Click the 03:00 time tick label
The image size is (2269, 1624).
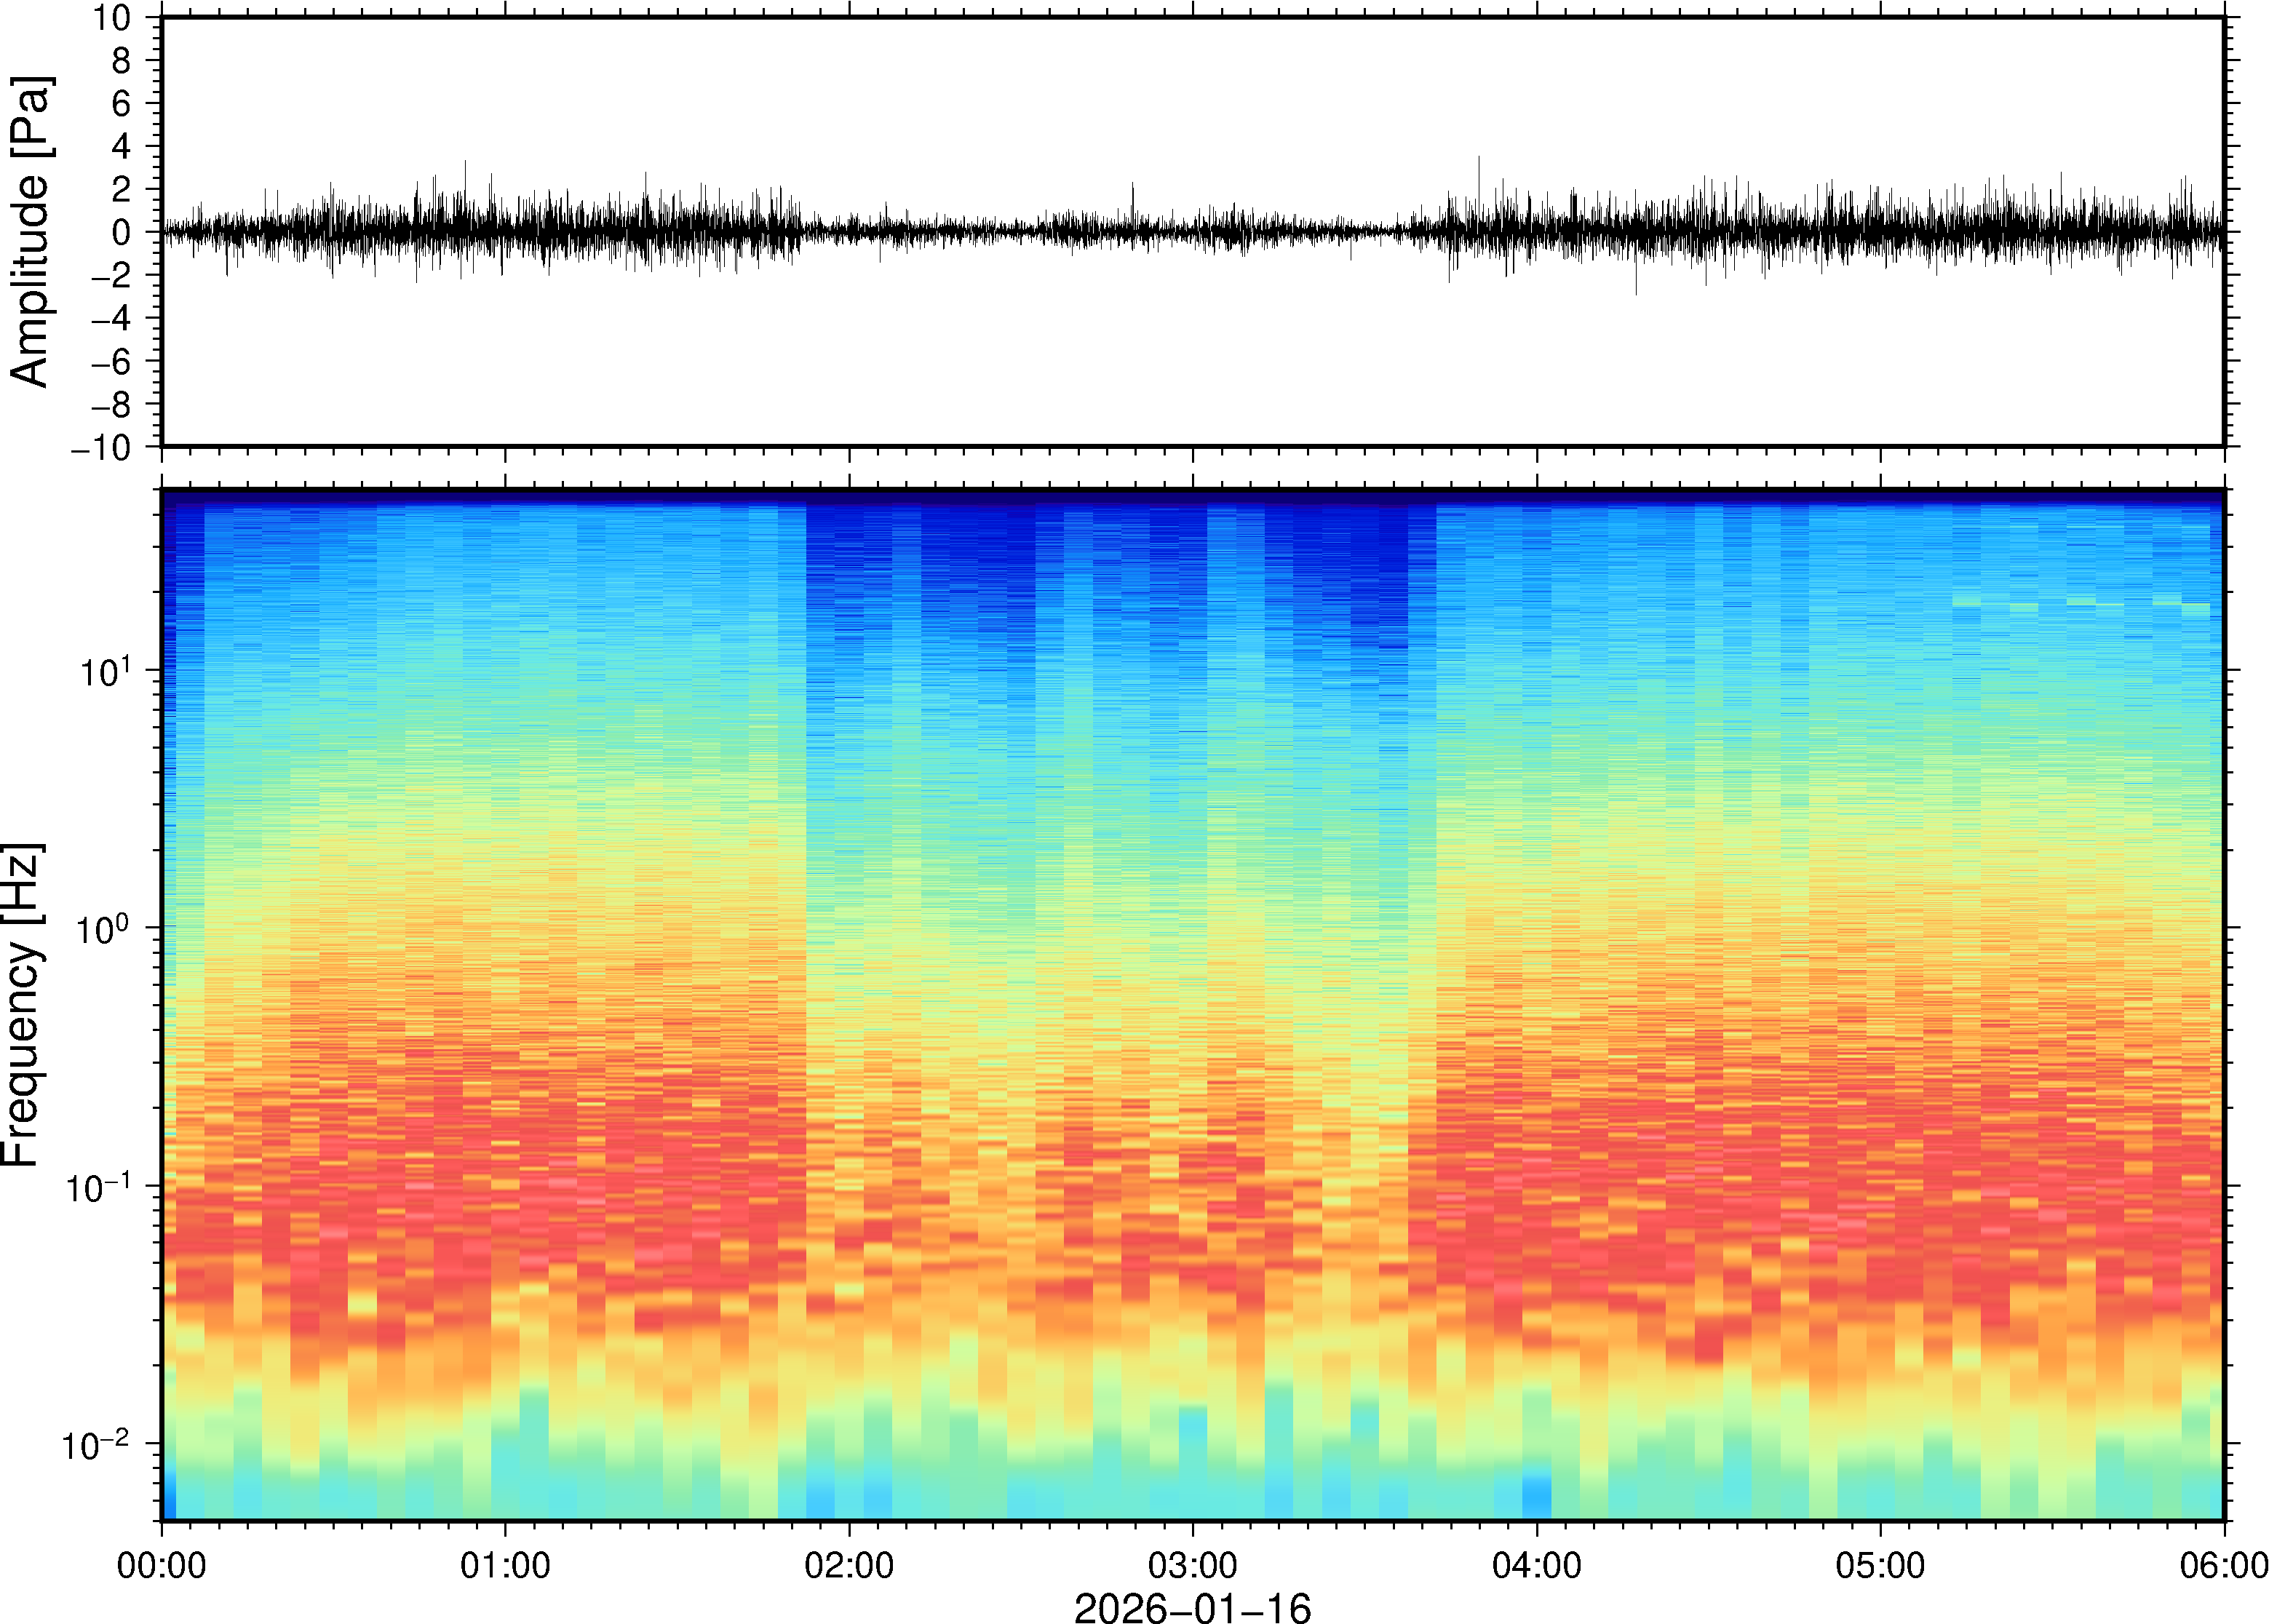coord(1192,1565)
